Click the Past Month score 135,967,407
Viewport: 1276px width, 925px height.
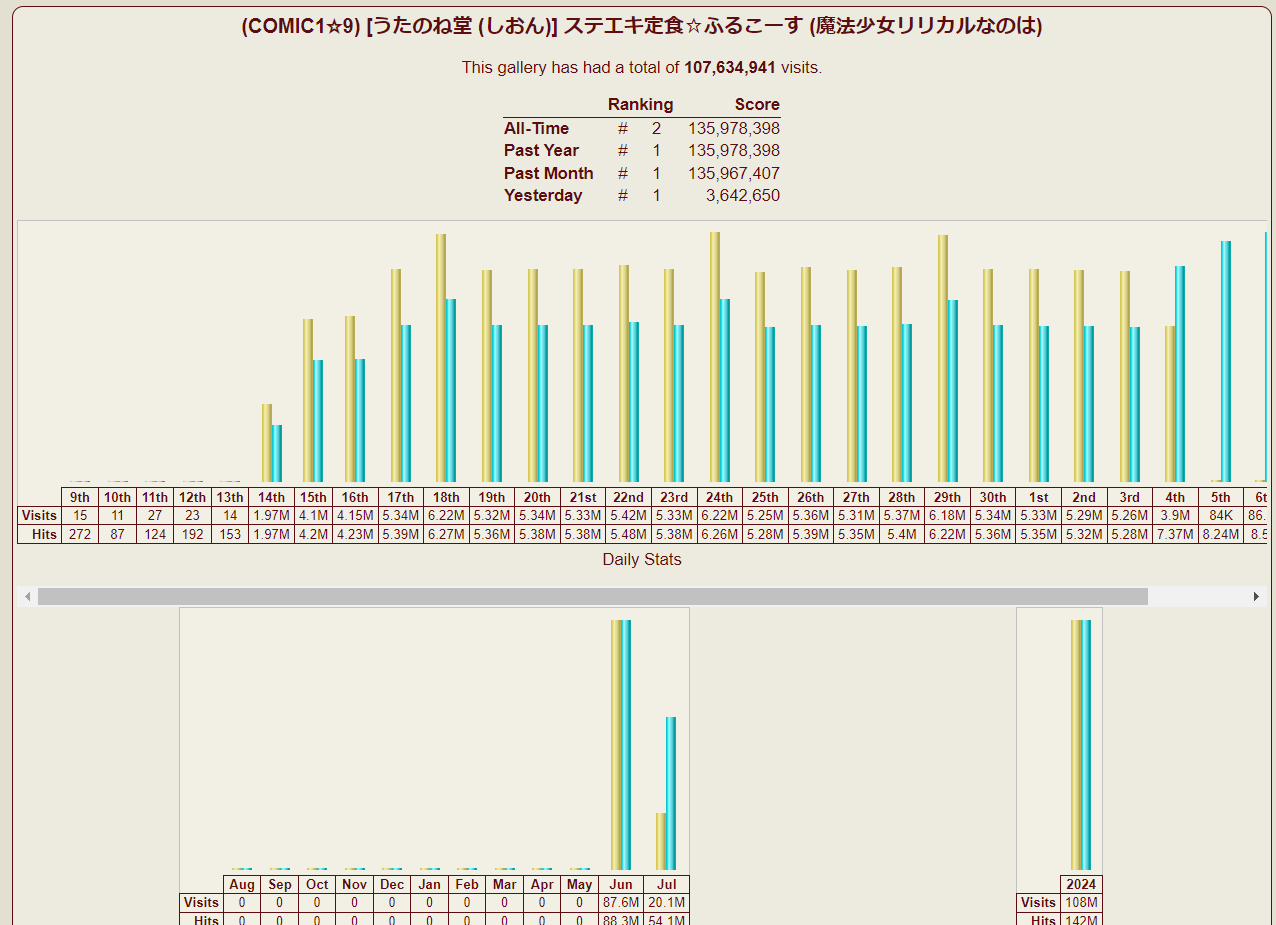pyautogui.click(x=734, y=173)
